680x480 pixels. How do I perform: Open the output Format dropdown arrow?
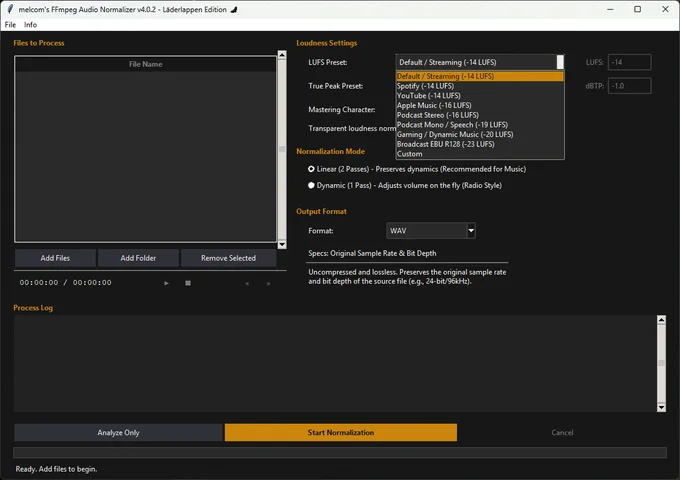tap(471, 231)
